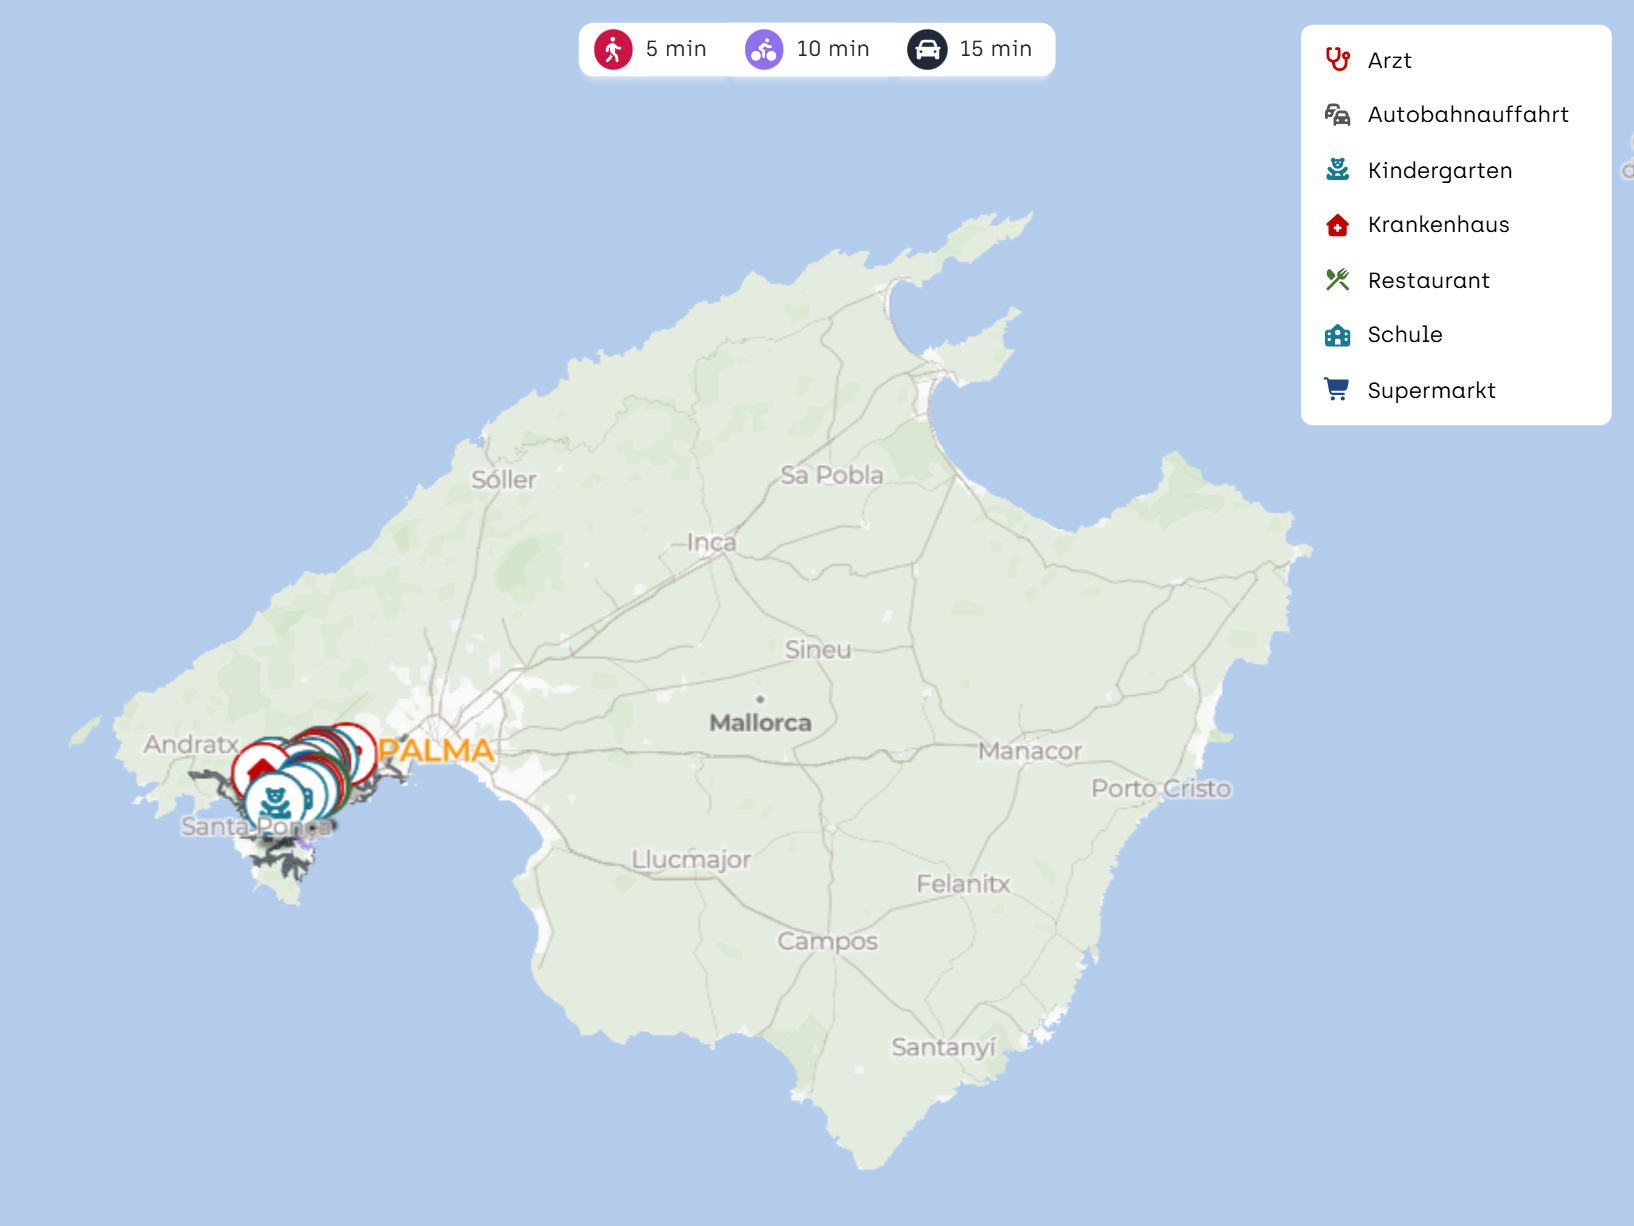Click the Autobahnauffahrt cars icon
Screen dimensions: 1634x1226
1337,115
